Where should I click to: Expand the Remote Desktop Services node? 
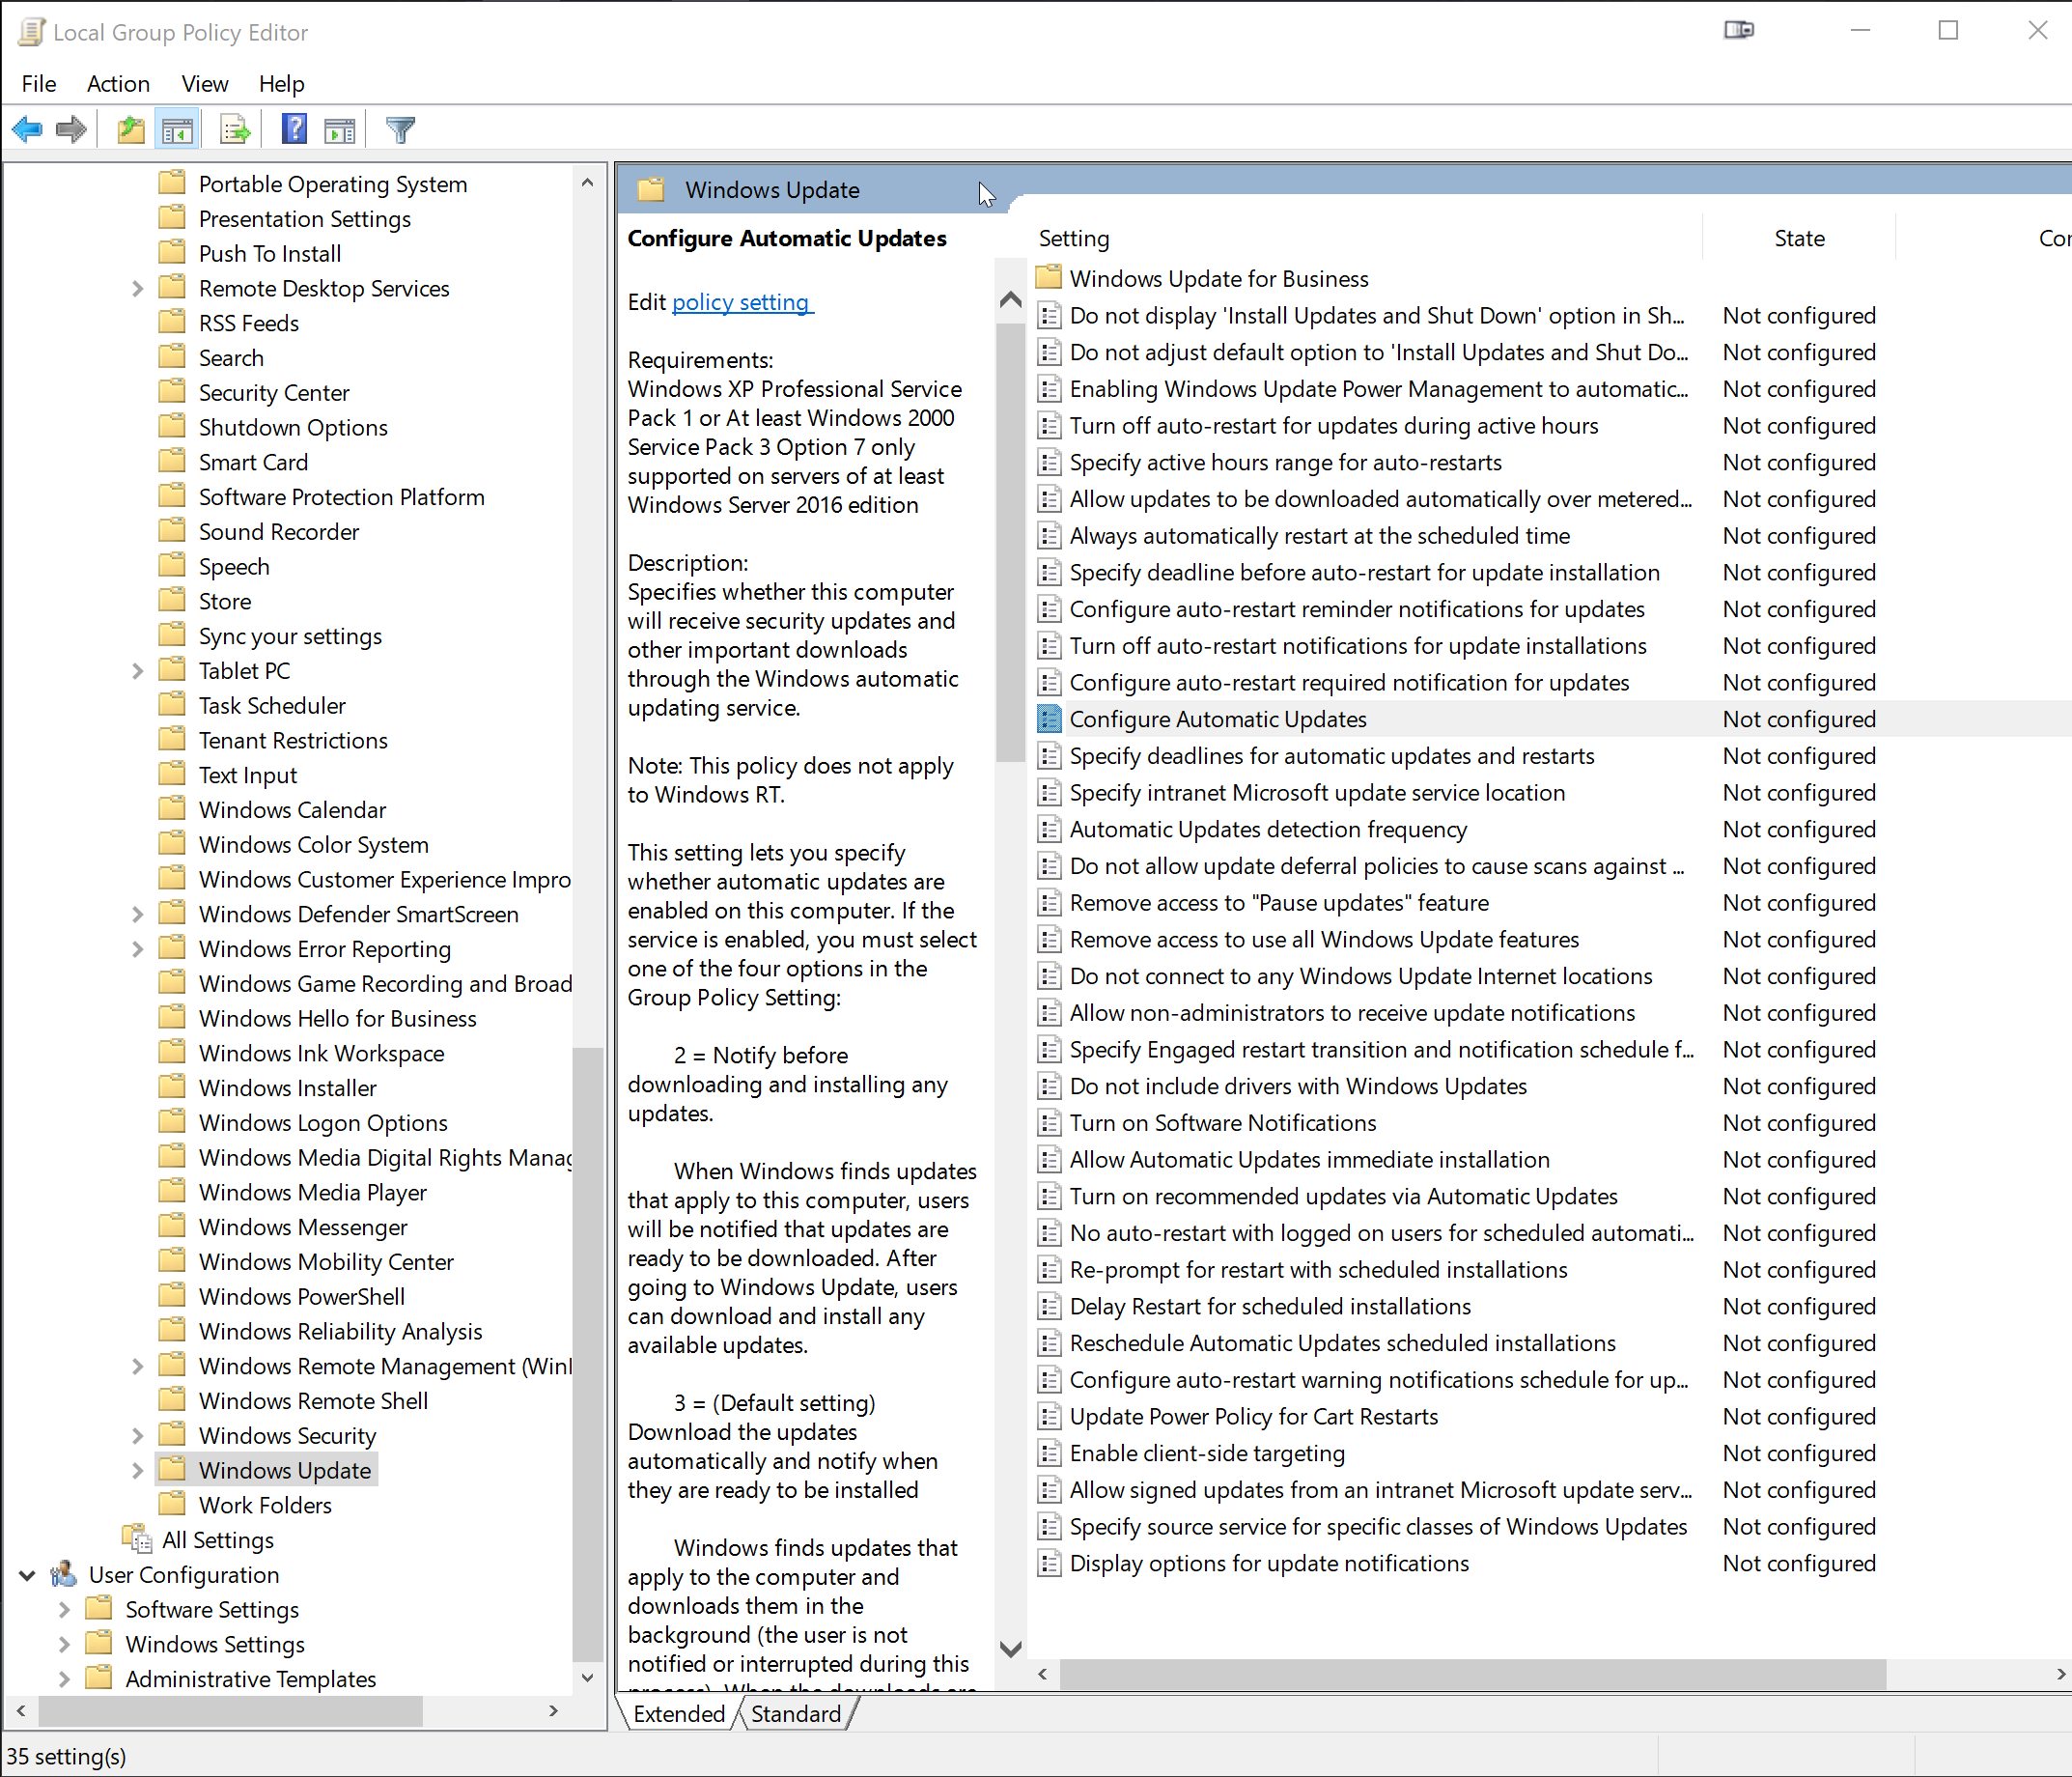pyautogui.click(x=137, y=288)
